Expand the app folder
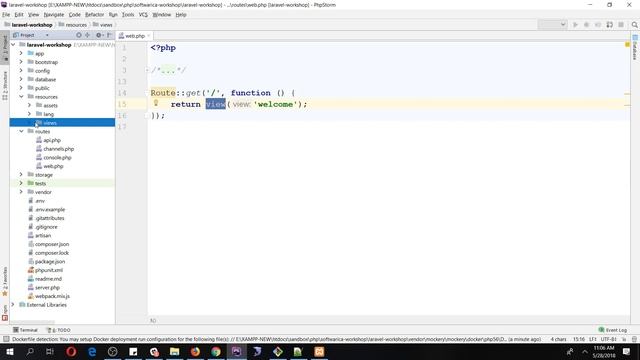Screen dimensions: 640x360 tap(21, 53)
